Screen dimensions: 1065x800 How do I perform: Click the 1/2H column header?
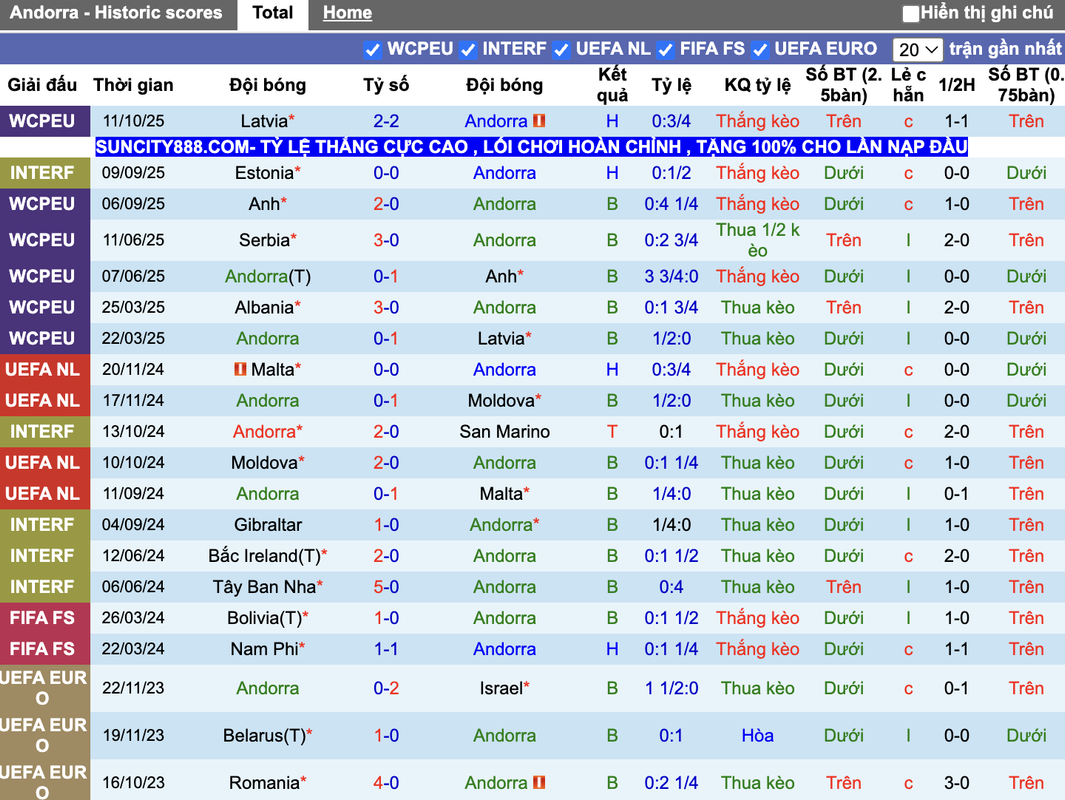coord(956,85)
